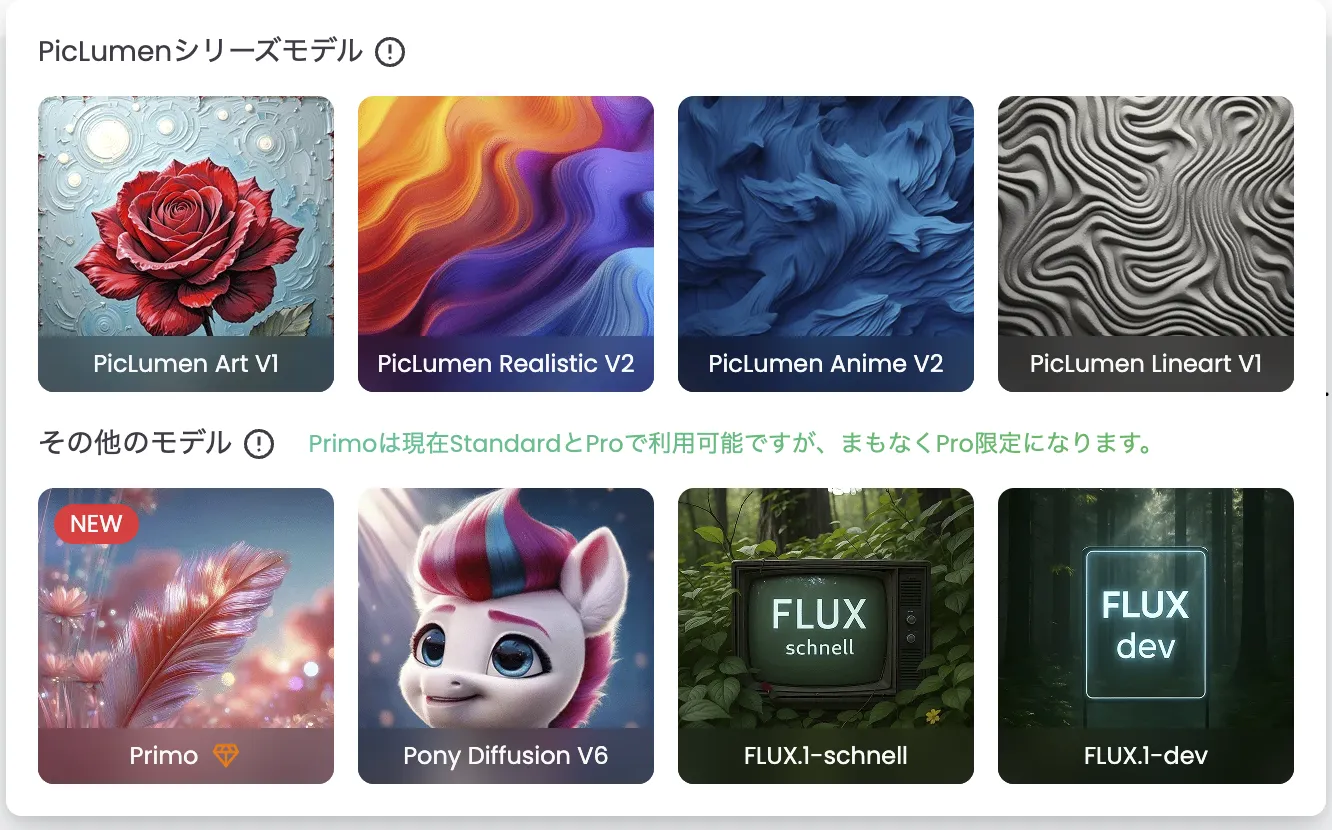Screen dimensions: 1332x830
Task: Click the red NEW badge on Primo
Action: click(96, 524)
